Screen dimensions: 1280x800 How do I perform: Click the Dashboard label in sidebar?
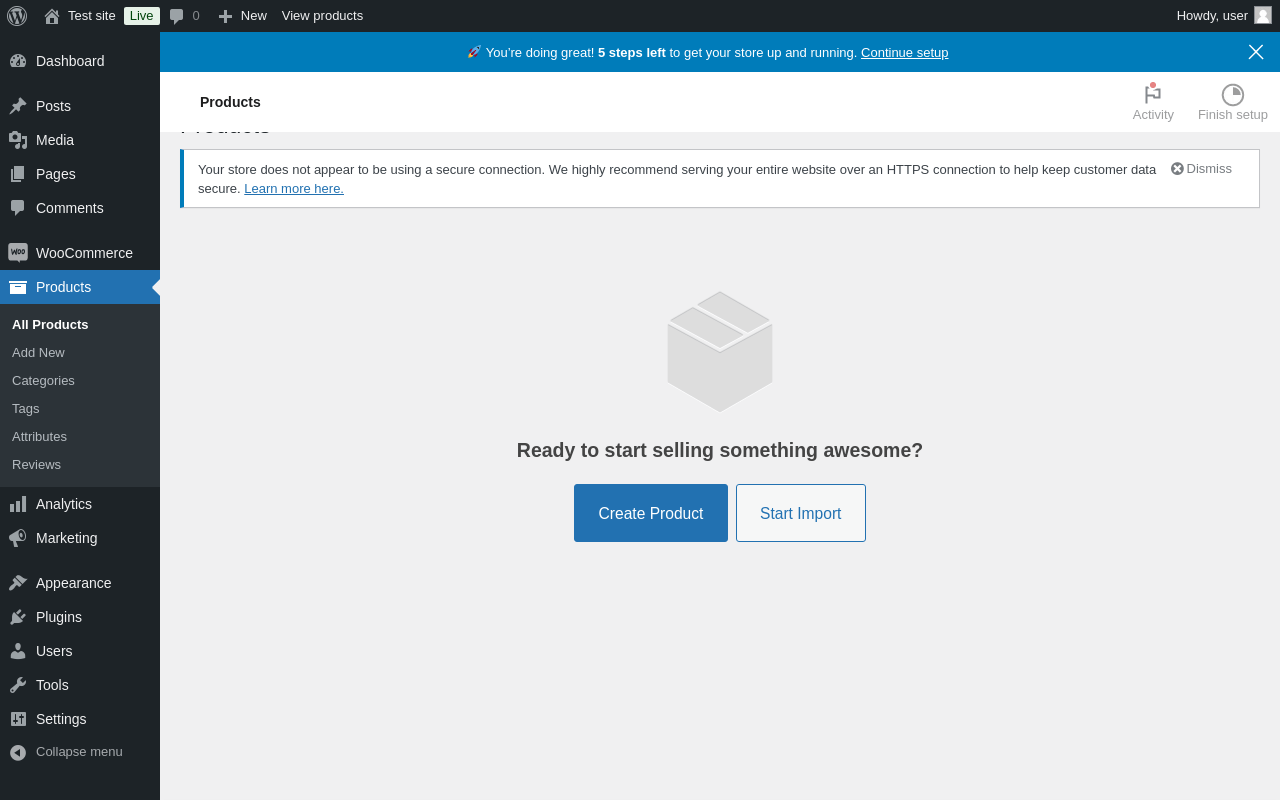click(70, 61)
